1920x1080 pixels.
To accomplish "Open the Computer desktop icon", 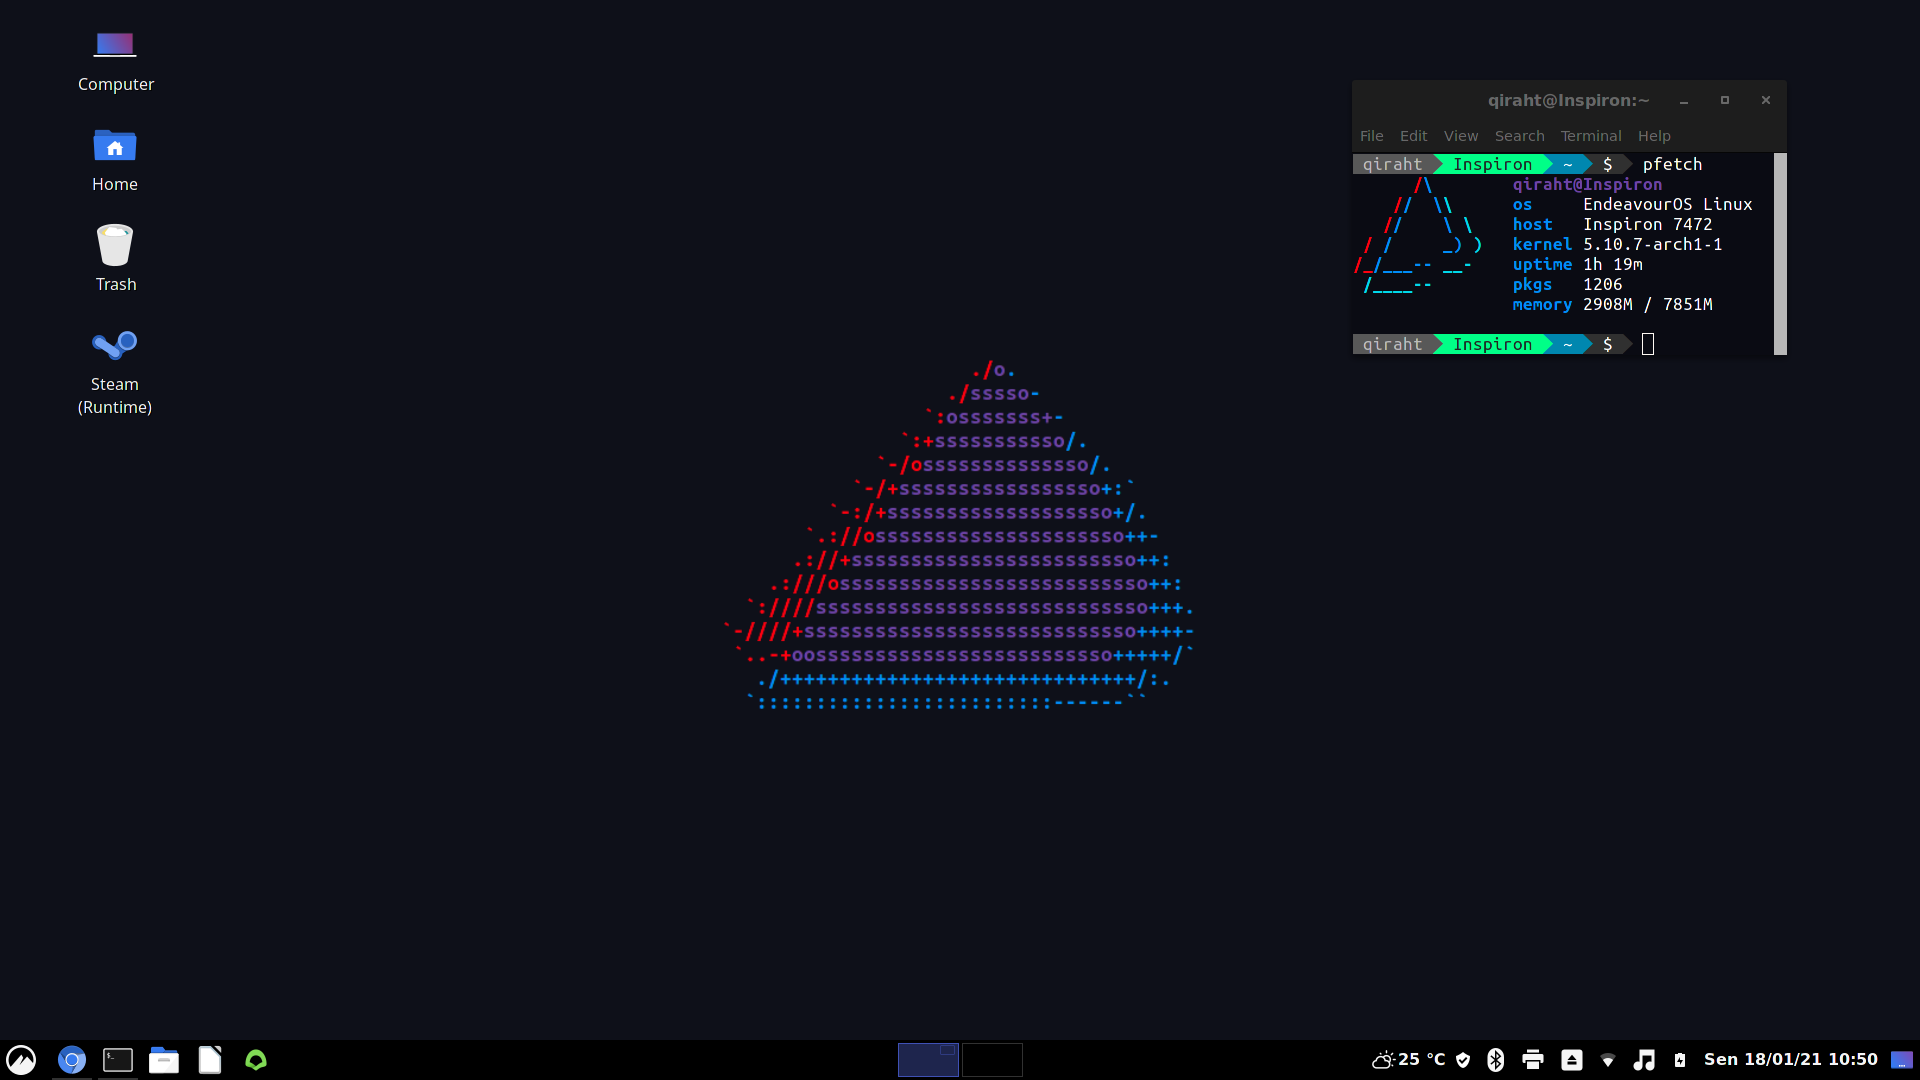I will click(x=115, y=60).
